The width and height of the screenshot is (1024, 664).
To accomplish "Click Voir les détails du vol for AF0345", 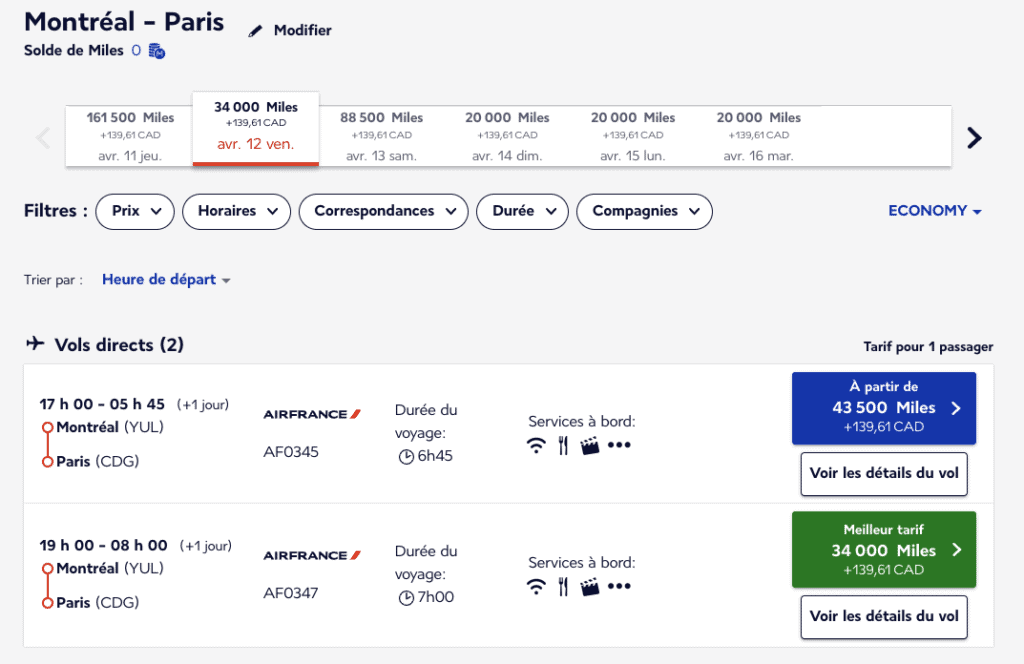I will click(883, 474).
